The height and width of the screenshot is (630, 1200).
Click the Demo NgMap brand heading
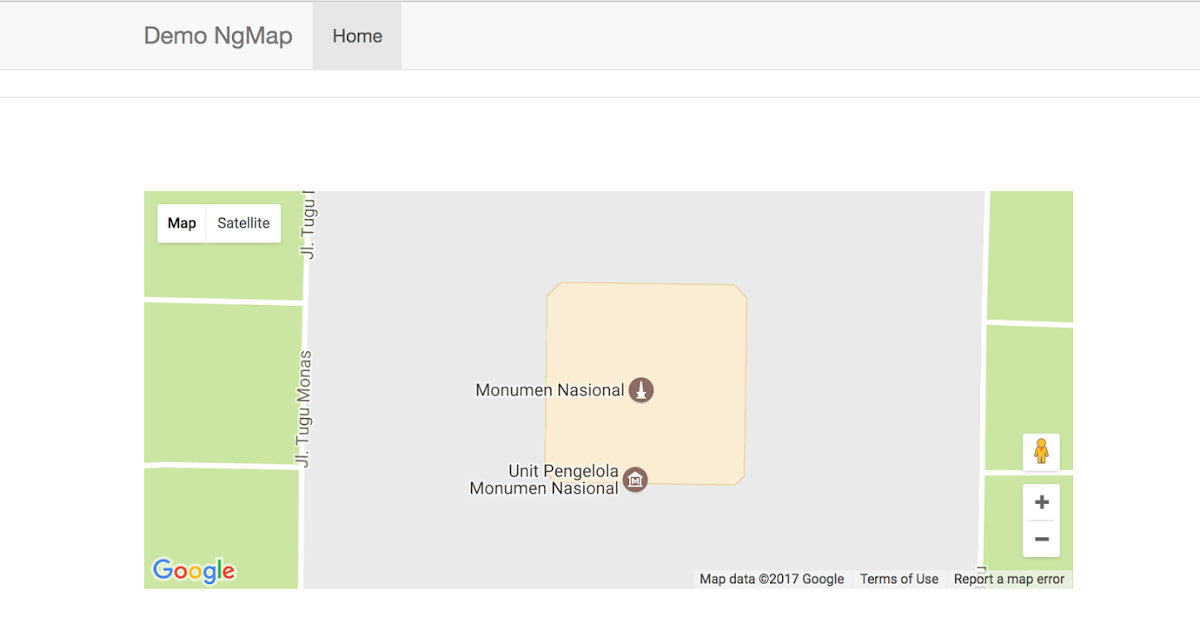click(218, 35)
